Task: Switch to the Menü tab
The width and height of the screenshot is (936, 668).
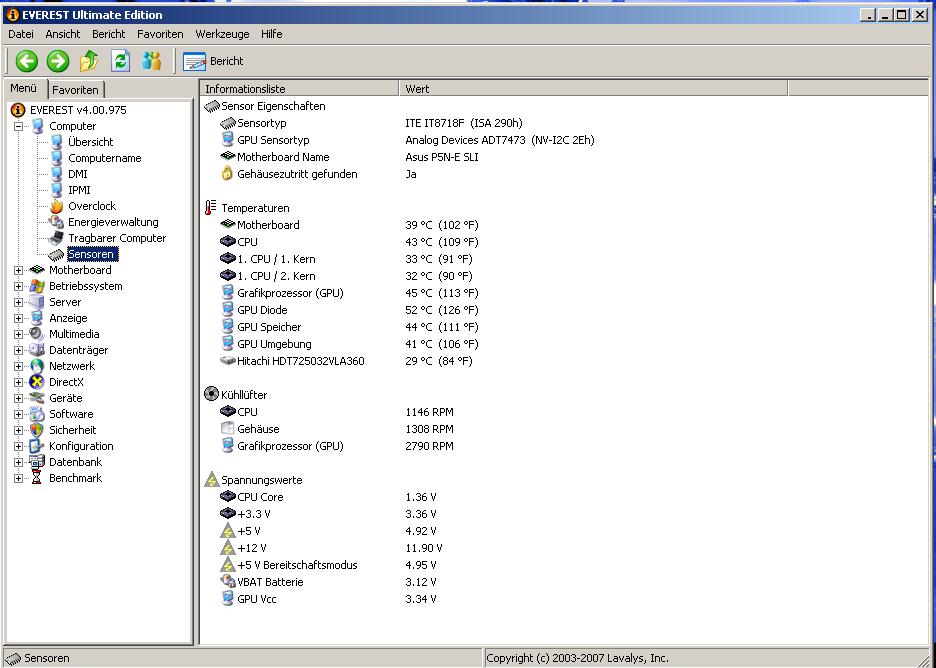Action: (x=24, y=88)
